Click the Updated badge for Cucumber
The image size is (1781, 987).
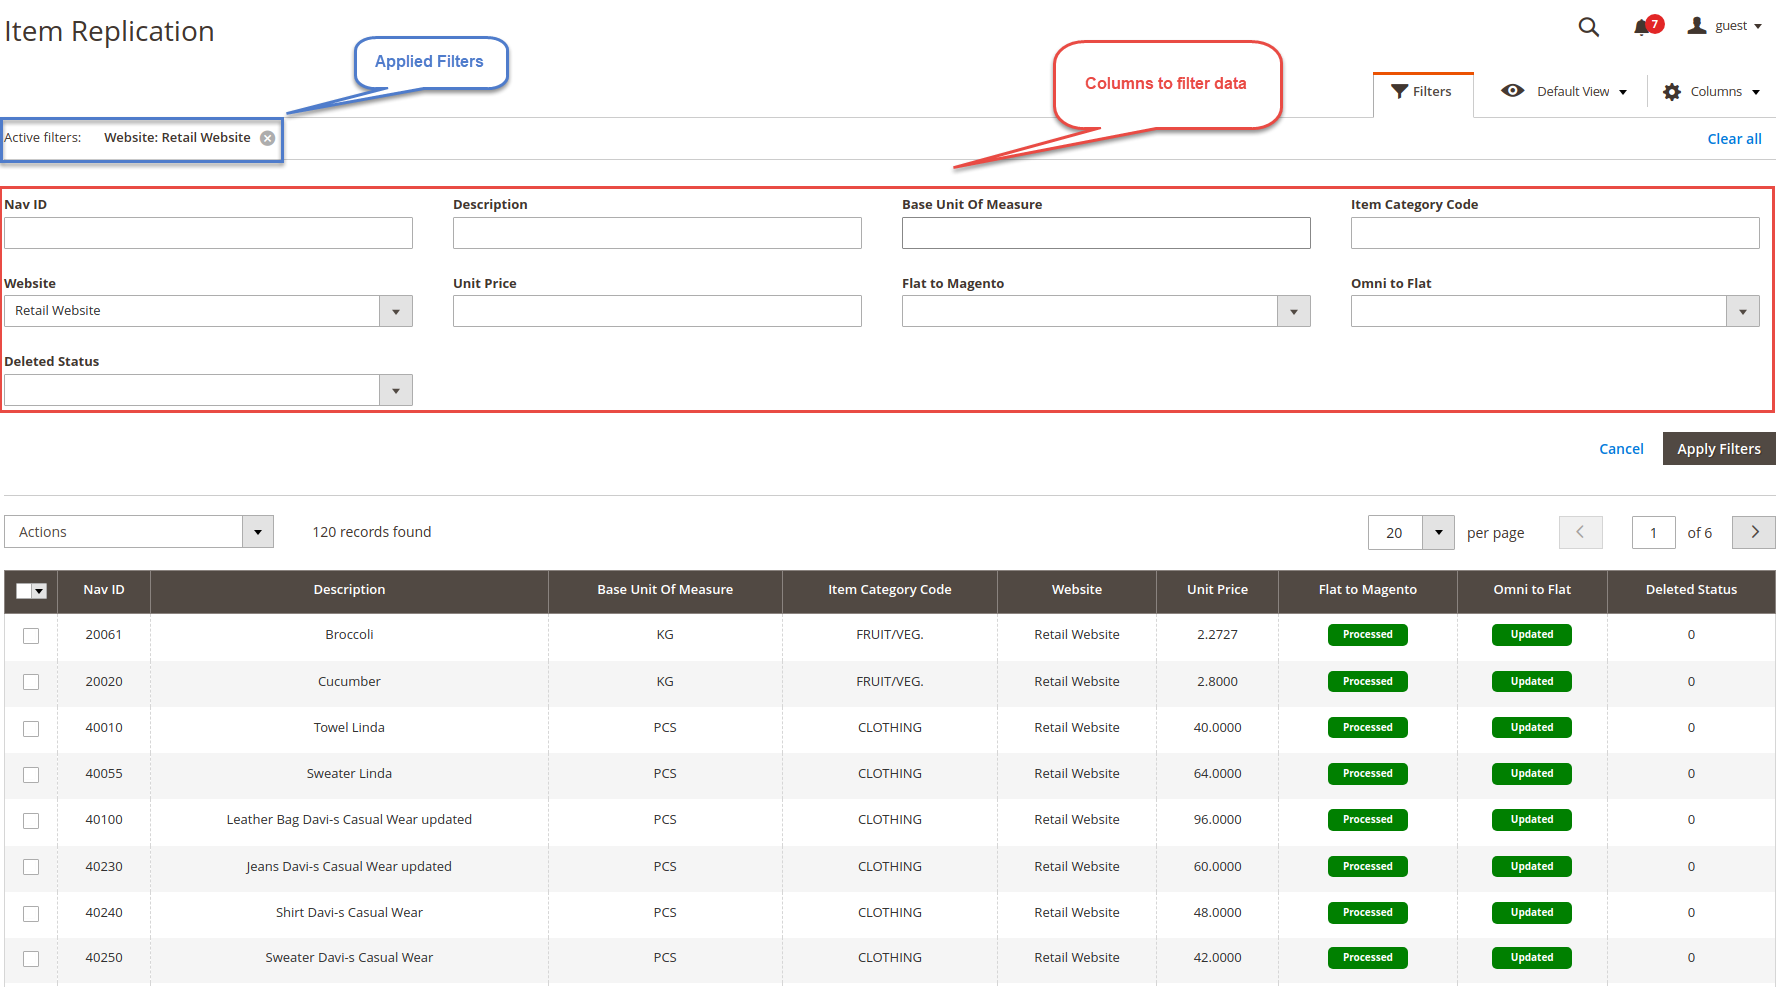(1531, 682)
